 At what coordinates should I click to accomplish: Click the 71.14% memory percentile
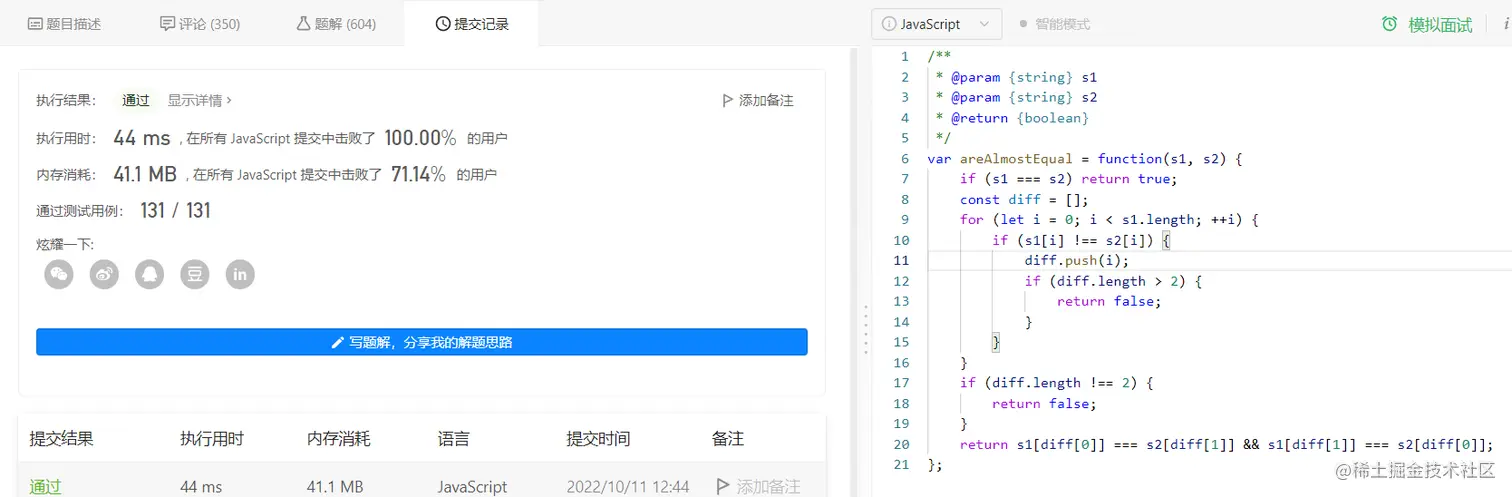[418, 174]
